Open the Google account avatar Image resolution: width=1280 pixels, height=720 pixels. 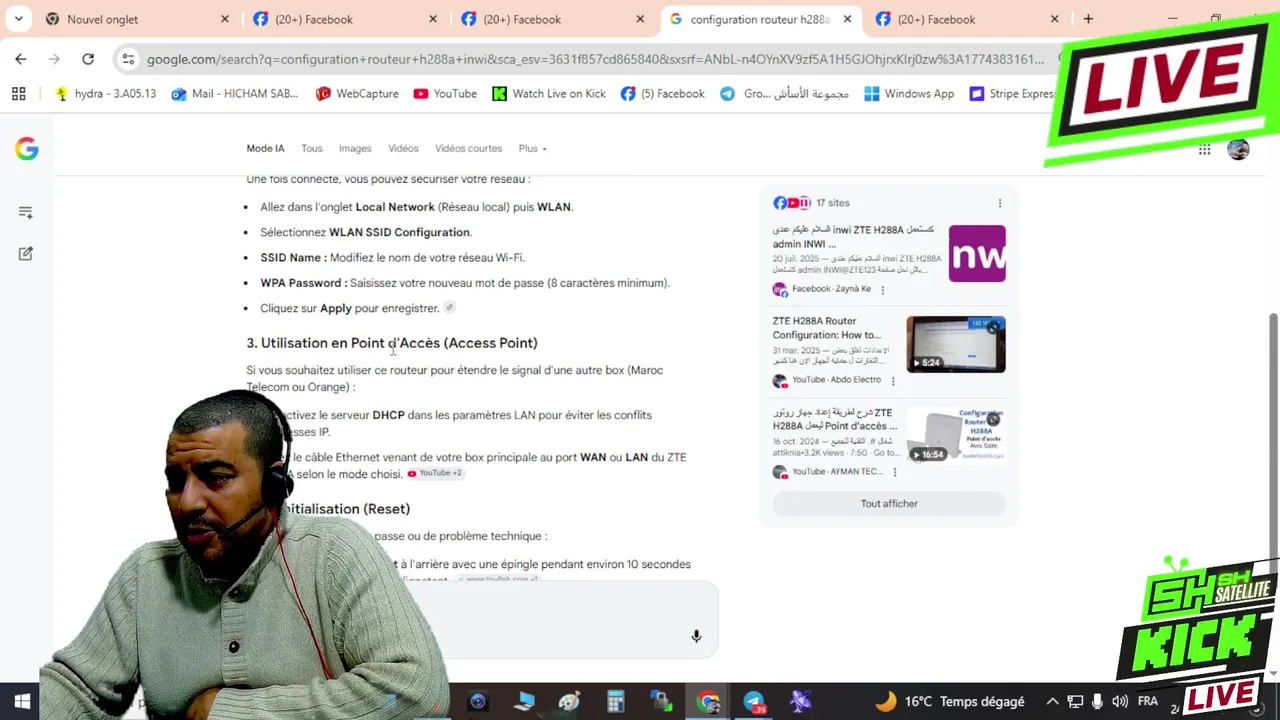click(1238, 149)
